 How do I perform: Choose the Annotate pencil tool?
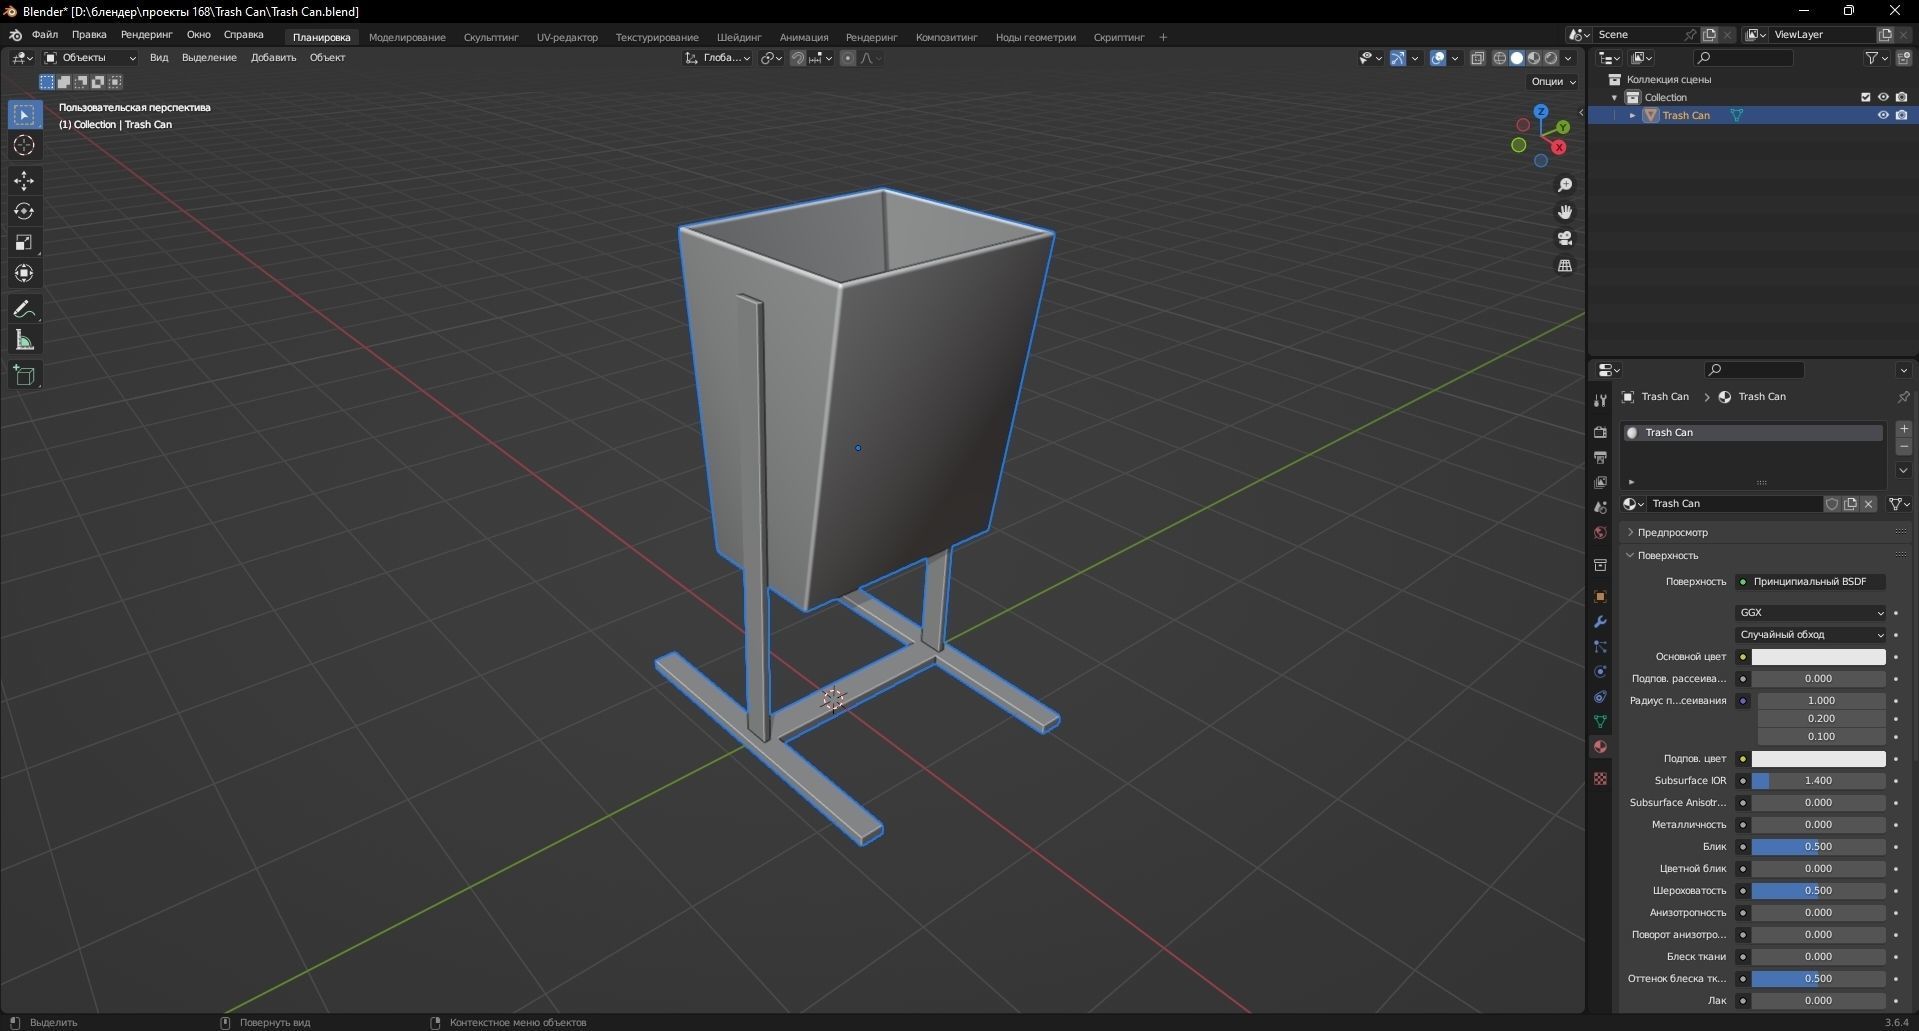pos(24,310)
